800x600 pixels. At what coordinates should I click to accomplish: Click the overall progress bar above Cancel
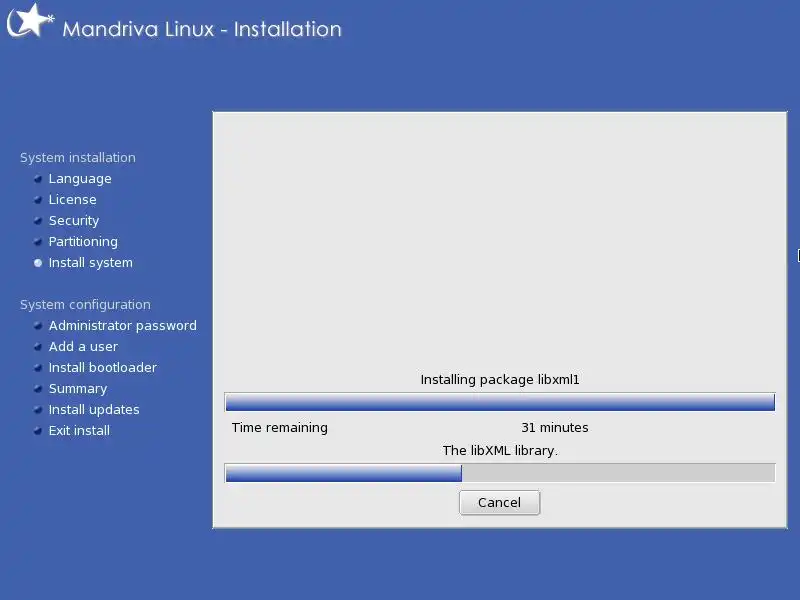(500, 473)
